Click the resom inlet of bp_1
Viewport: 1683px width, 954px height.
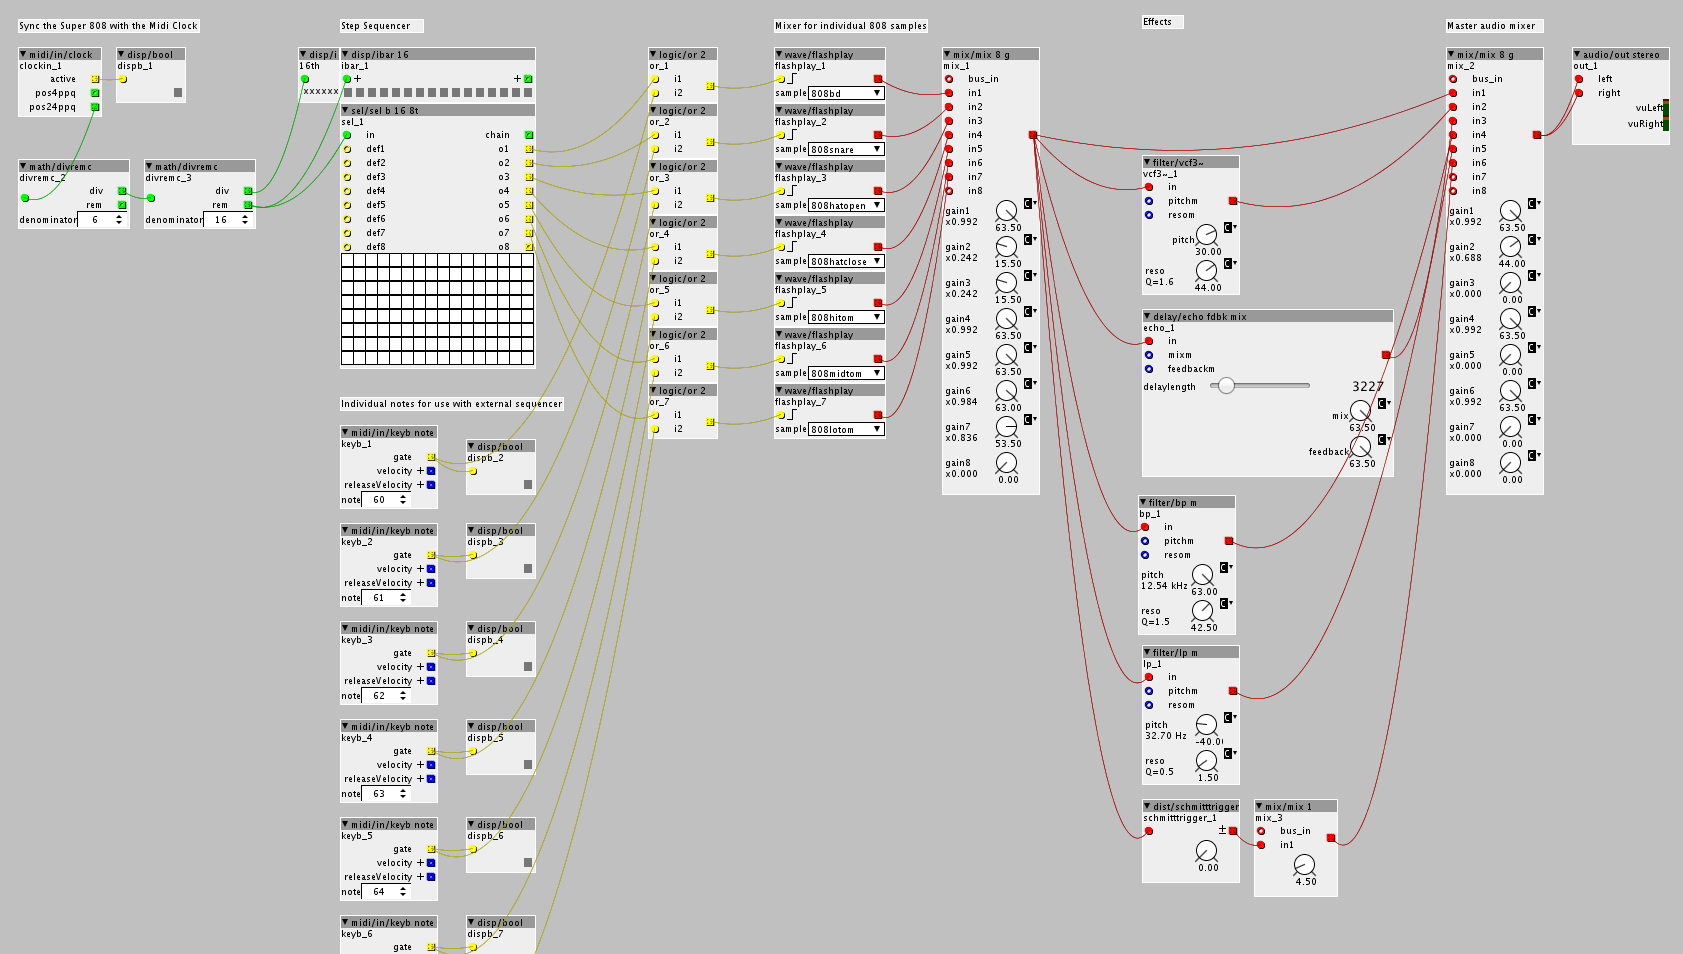click(x=1145, y=555)
